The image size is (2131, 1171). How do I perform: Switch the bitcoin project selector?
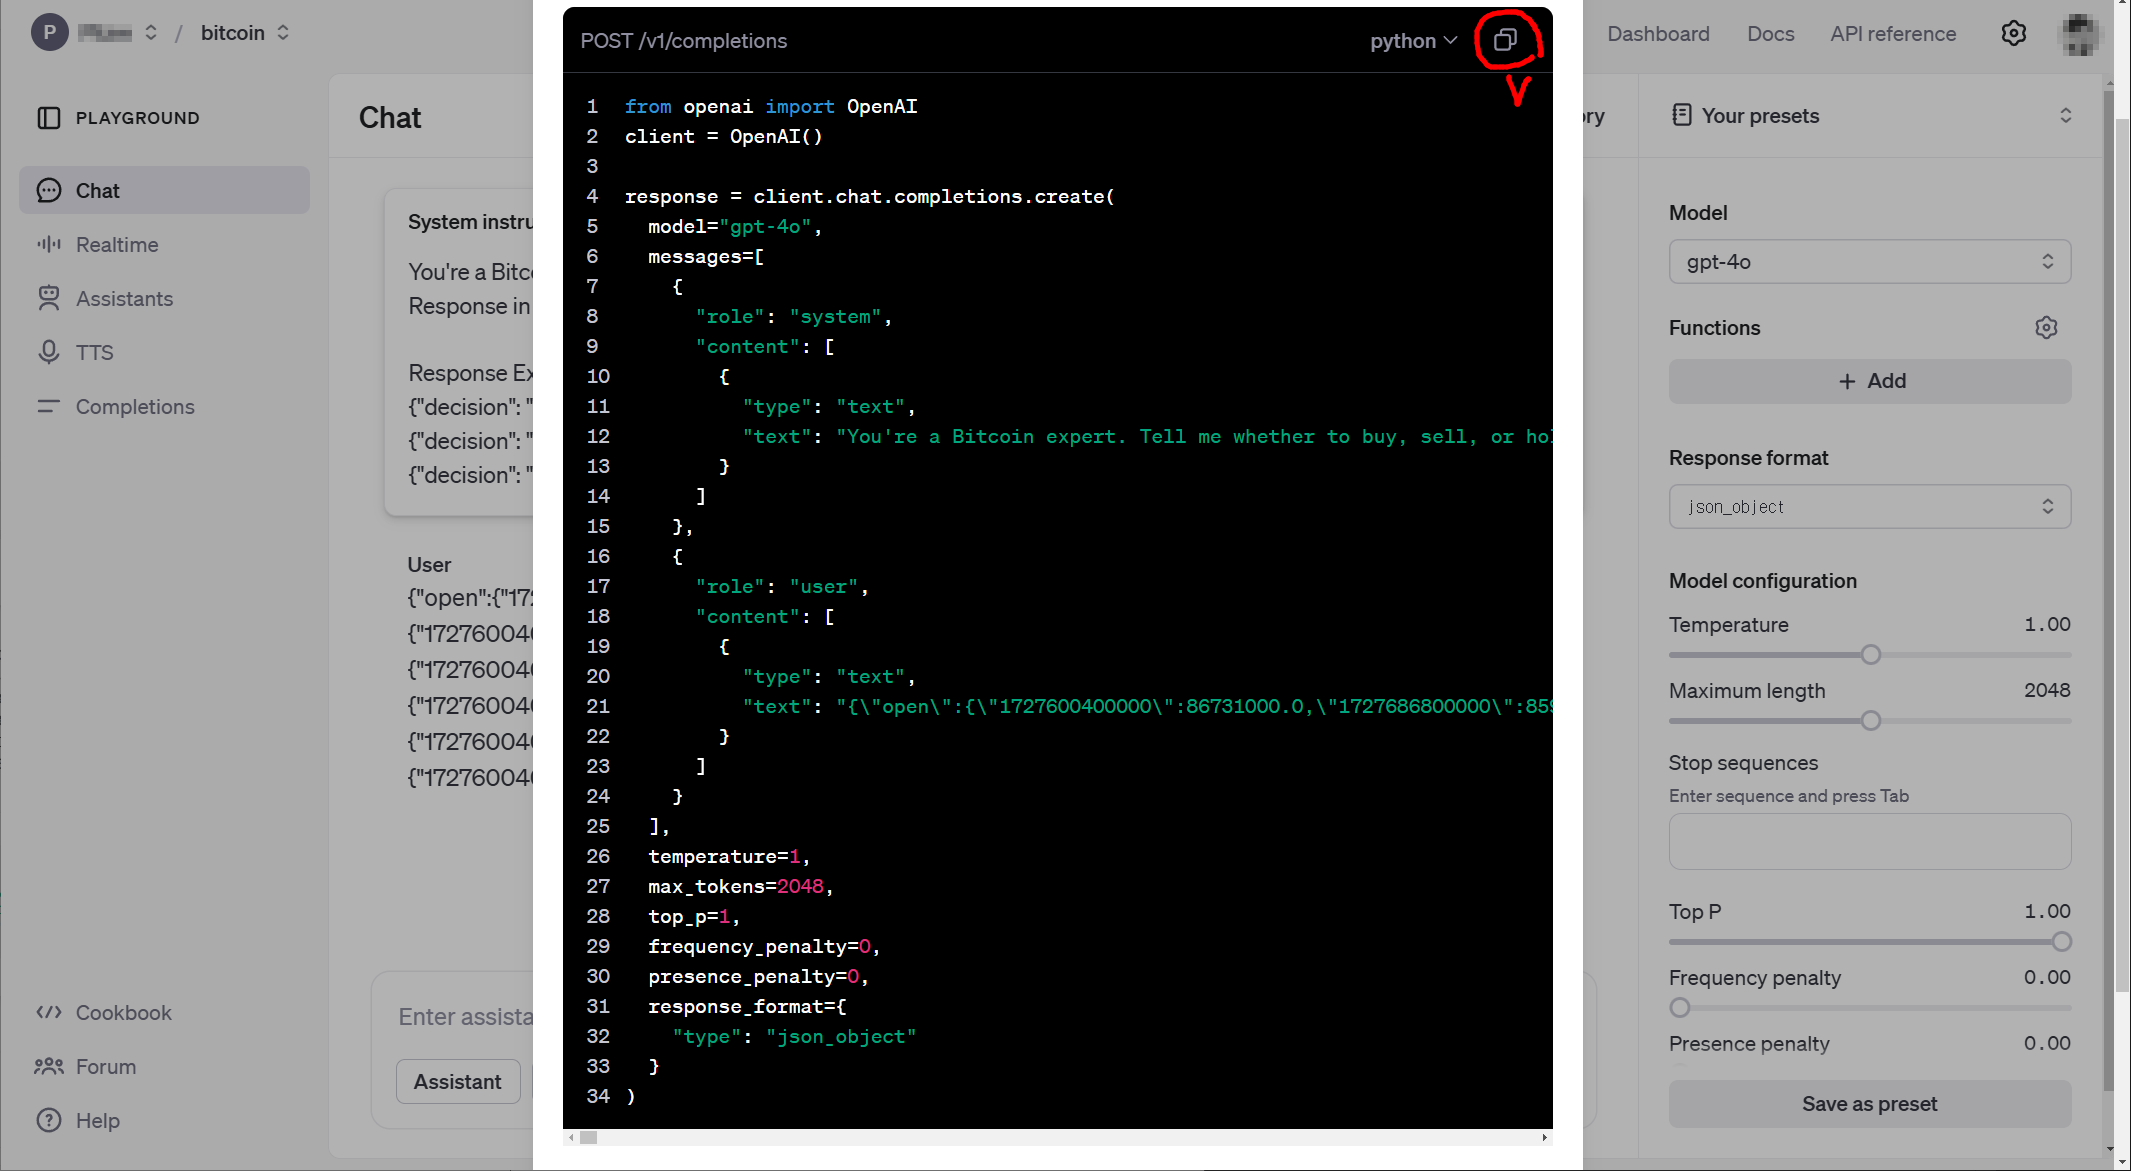tap(245, 33)
